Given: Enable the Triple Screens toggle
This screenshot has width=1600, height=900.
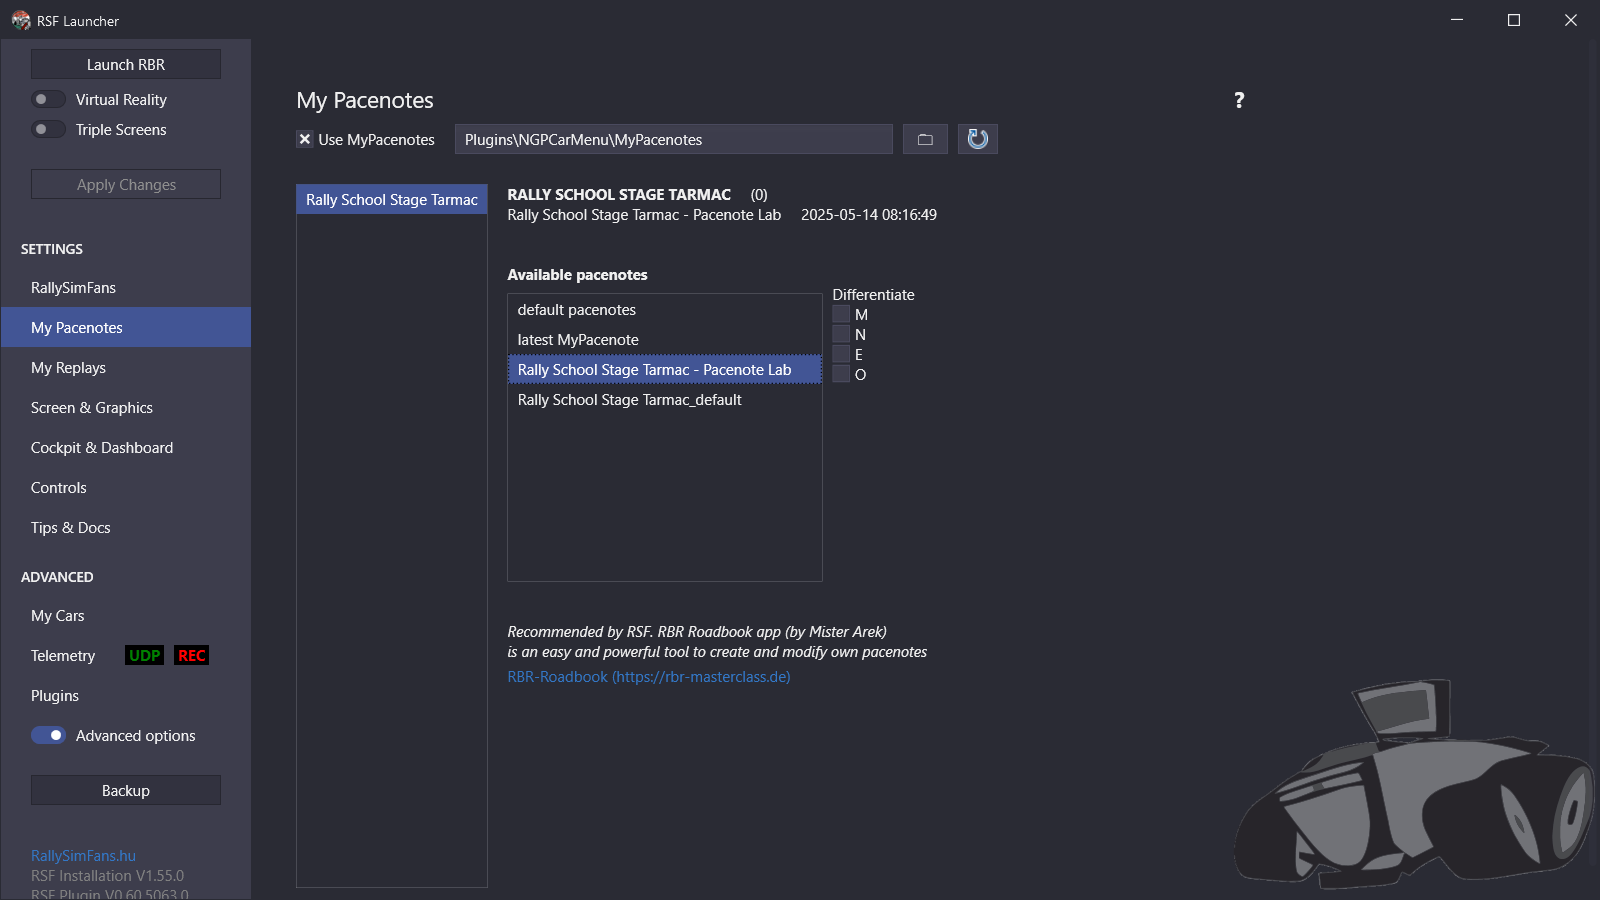Looking at the screenshot, I should point(48,129).
